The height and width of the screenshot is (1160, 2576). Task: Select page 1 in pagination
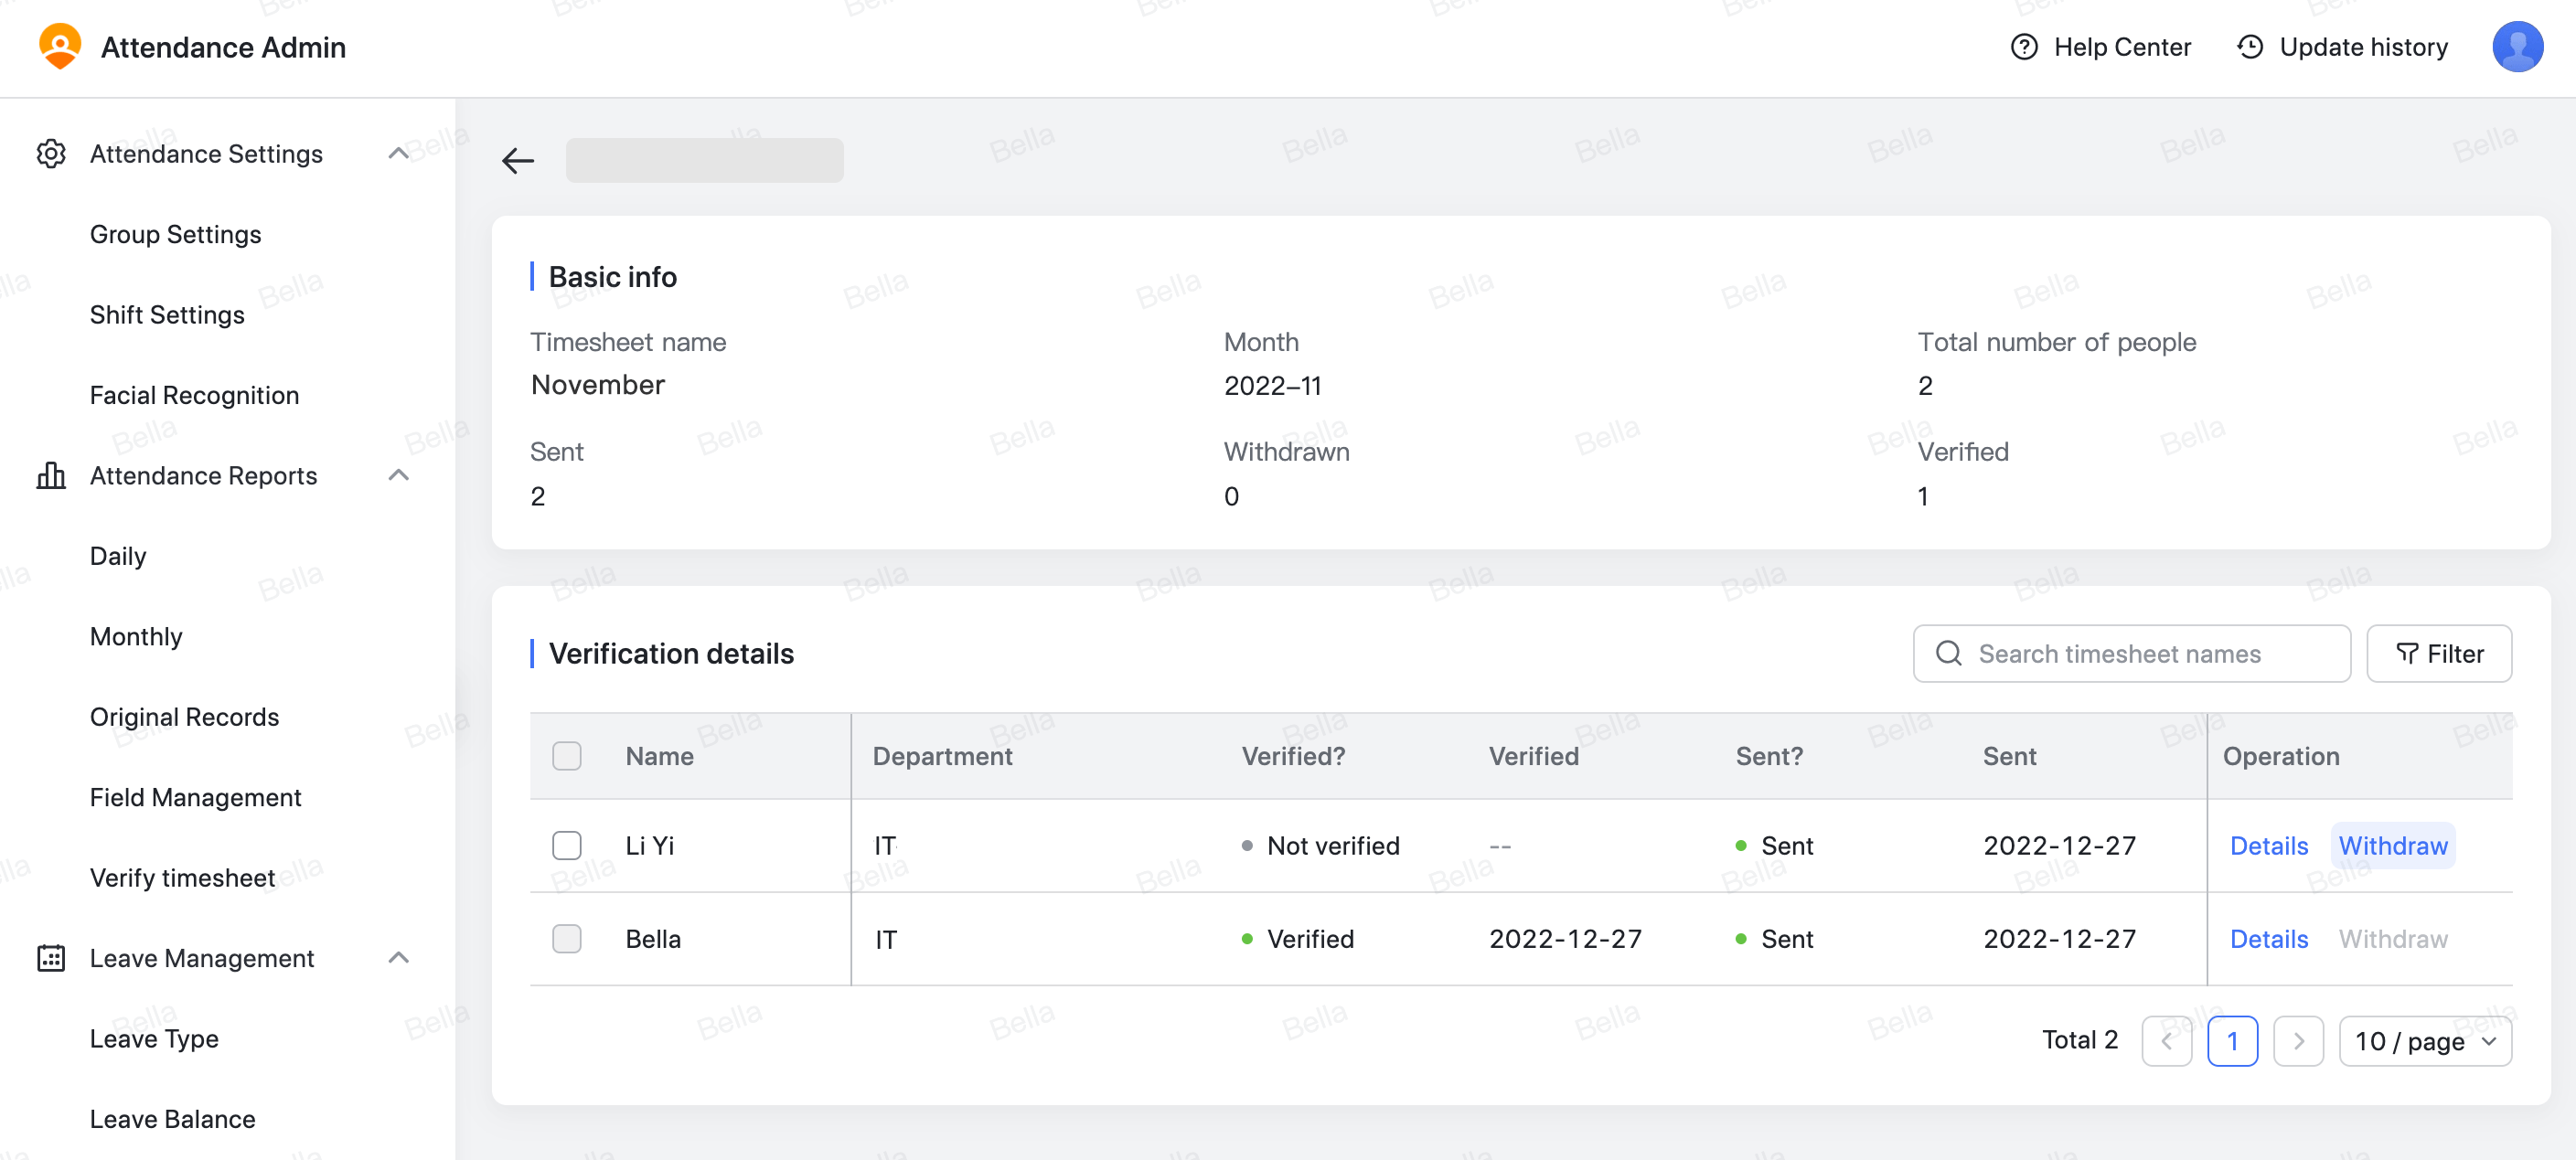point(2232,1041)
